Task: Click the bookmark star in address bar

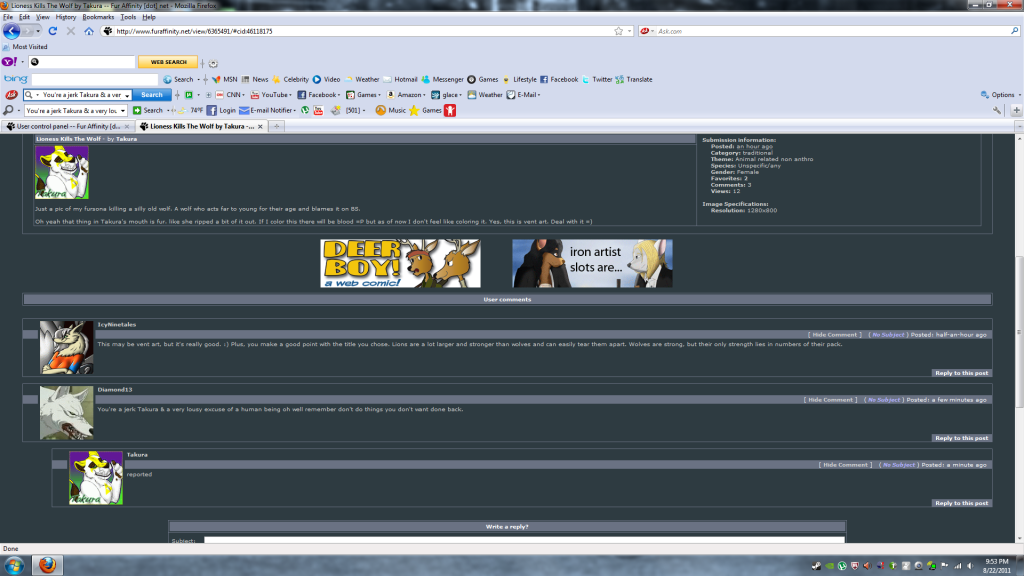Action: point(619,31)
